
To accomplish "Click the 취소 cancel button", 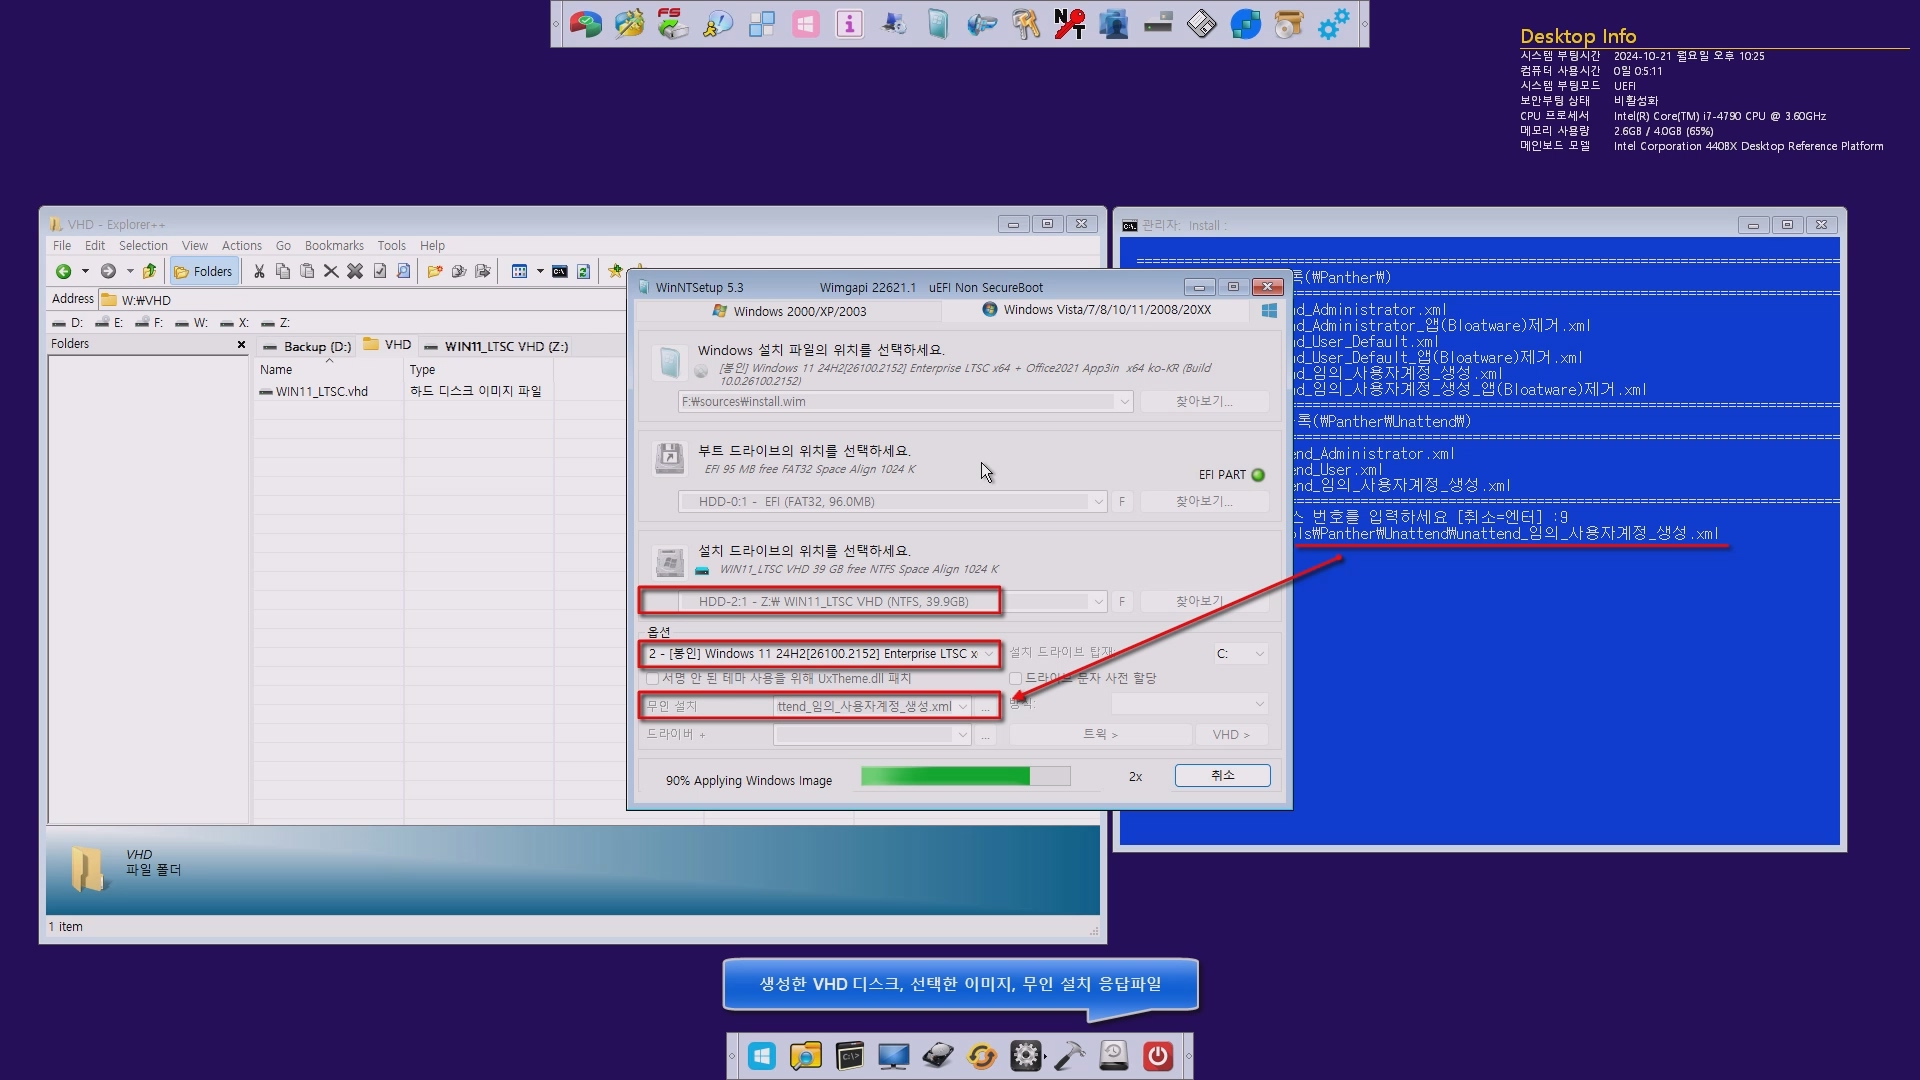I will (x=1222, y=775).
